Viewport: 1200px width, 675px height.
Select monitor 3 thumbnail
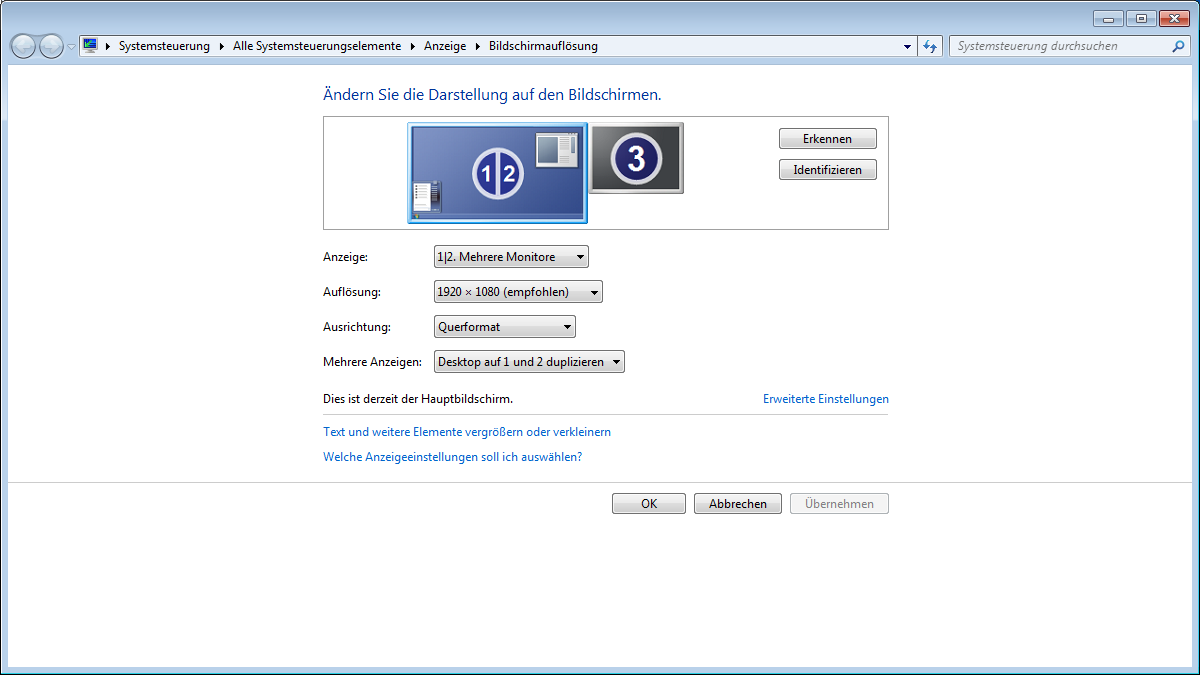[x=636, y=158]
